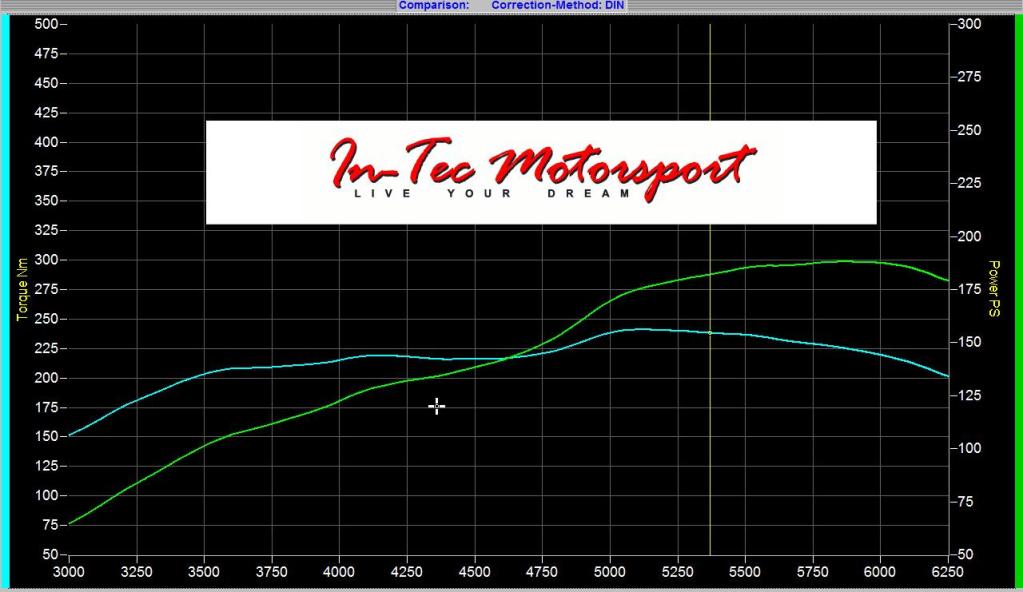
Task: Click the 225 torque axis value on left
Action: click(46, 348)
